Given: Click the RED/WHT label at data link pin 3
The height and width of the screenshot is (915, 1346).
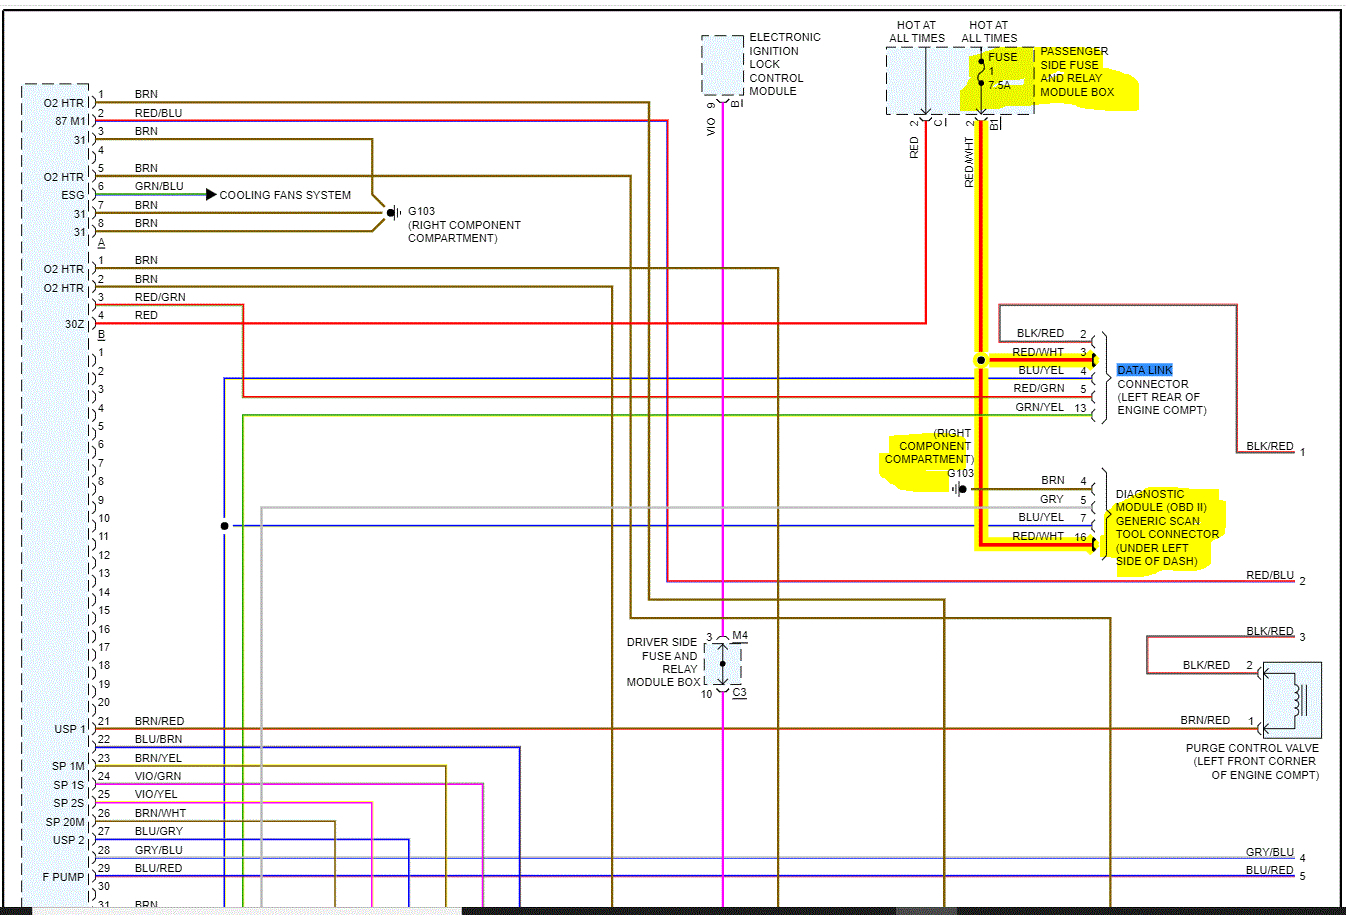Looking at the screenshot, I should click(x=1038, y=352).
